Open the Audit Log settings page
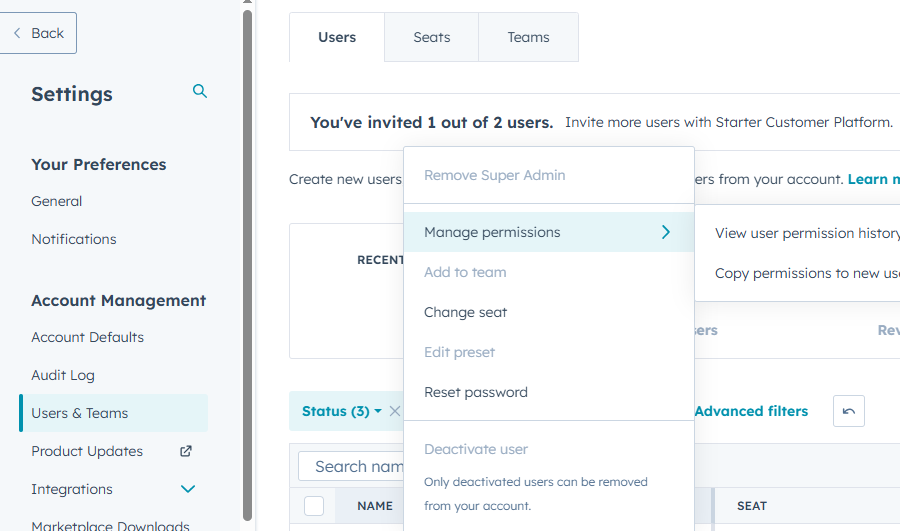 tap(63, 375)
